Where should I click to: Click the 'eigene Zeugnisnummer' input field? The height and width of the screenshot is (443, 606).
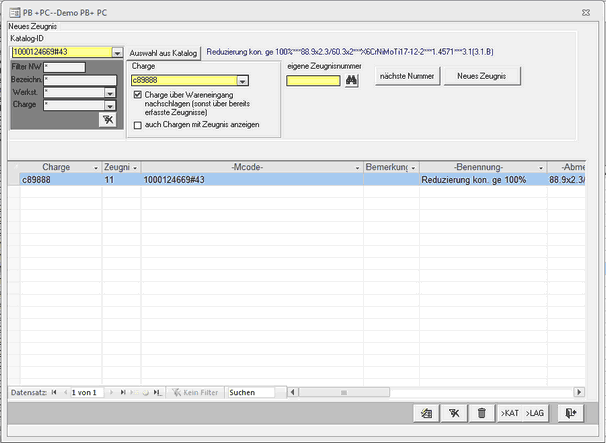coord(313,82)
